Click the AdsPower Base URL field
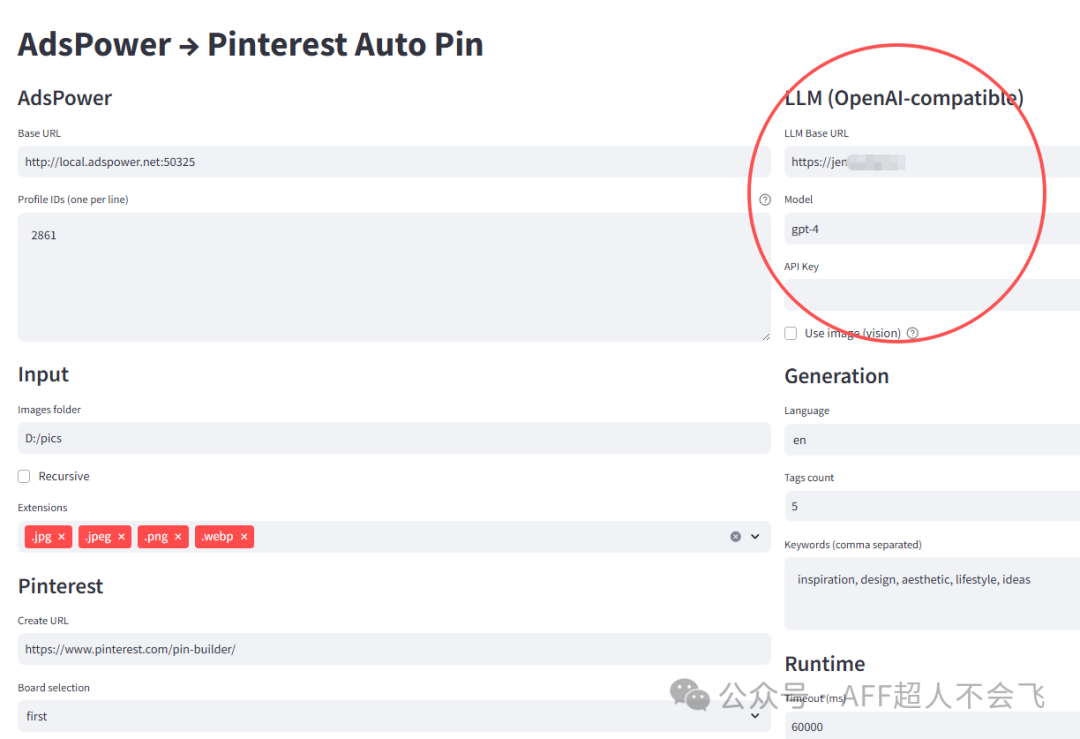 click(x=394, y=162)
